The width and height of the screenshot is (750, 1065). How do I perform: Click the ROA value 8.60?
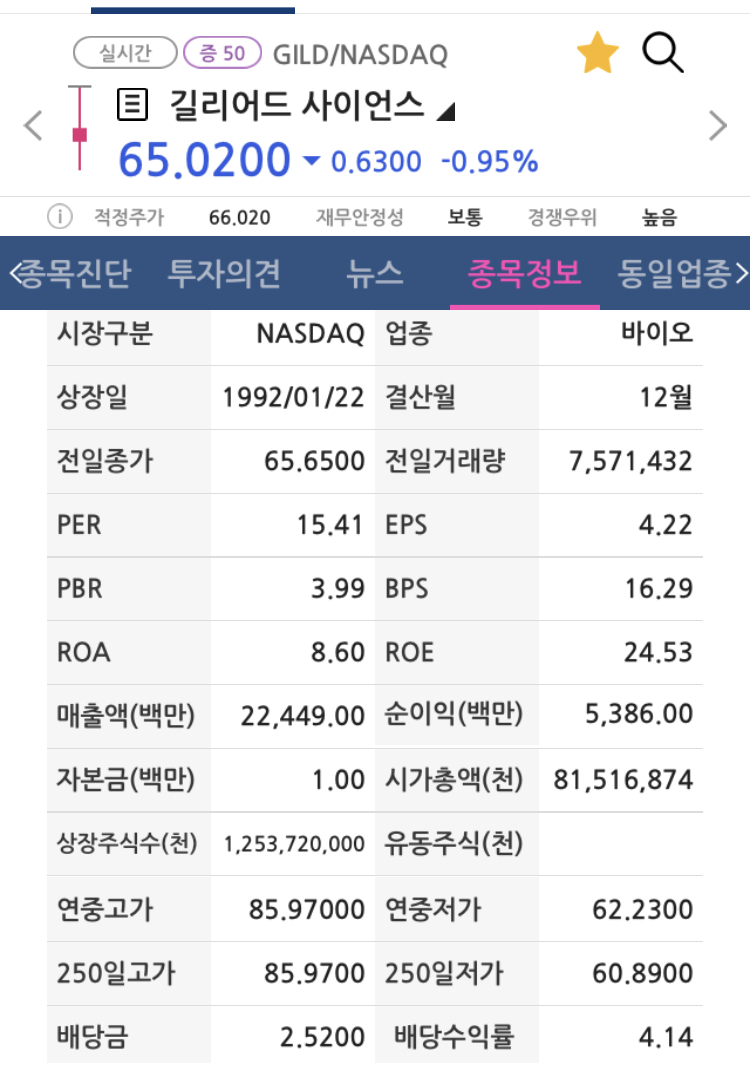point(338,652)
